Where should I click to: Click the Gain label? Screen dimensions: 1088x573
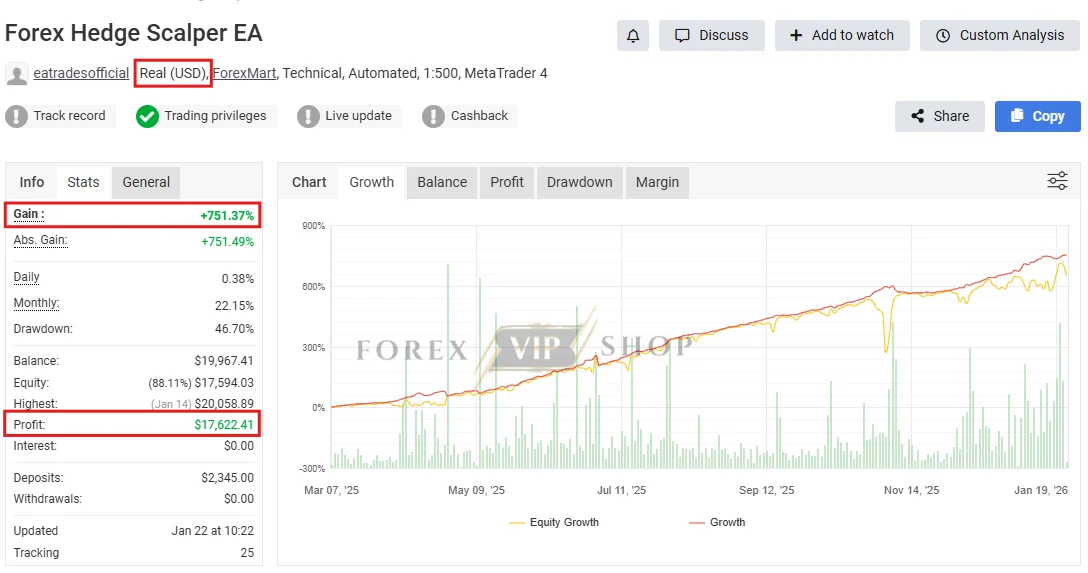[x=28, y=214]
